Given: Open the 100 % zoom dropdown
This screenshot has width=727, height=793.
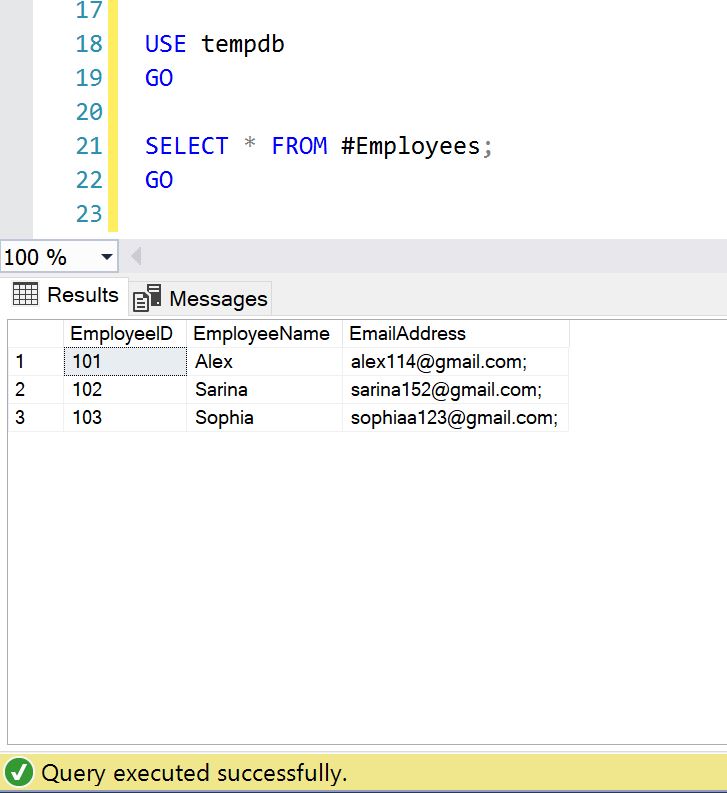Looking at the screenshot, I should pos(107,257).
